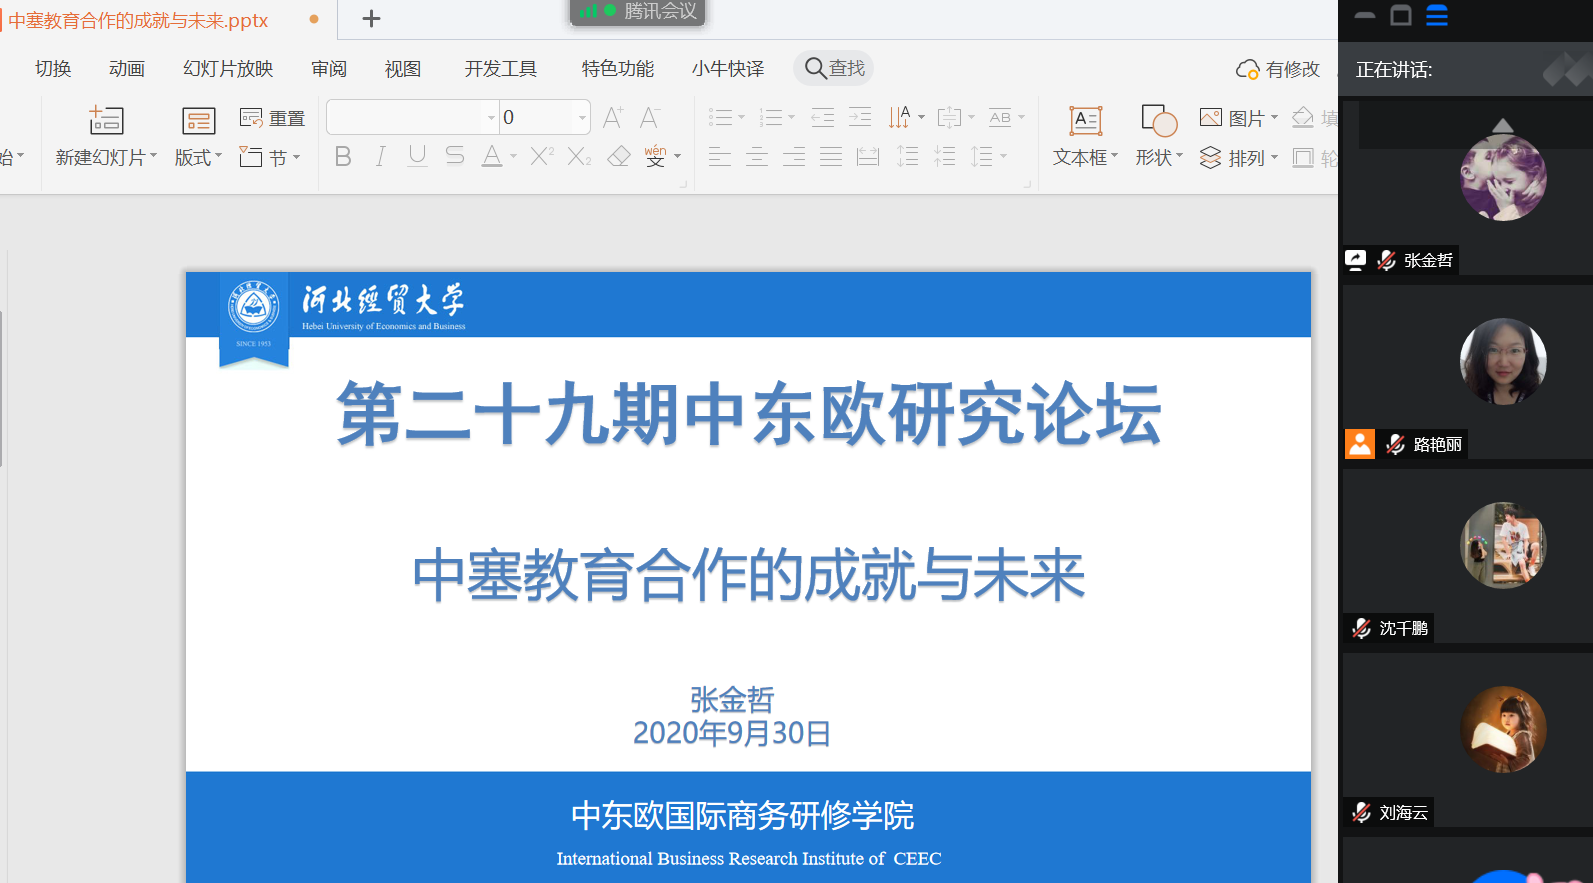Toggle bold formatting button
The image size is (1593, 883).
tap(343, 156)
